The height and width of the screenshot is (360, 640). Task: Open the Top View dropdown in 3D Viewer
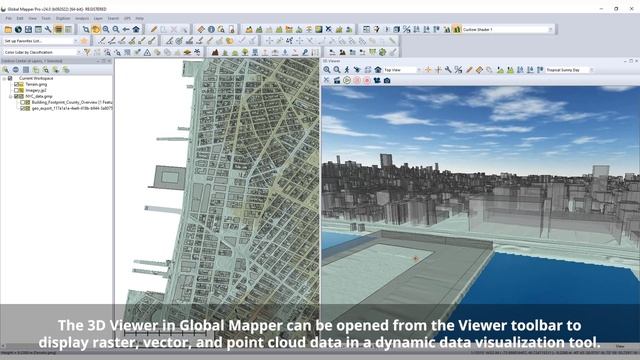point(418,70)
